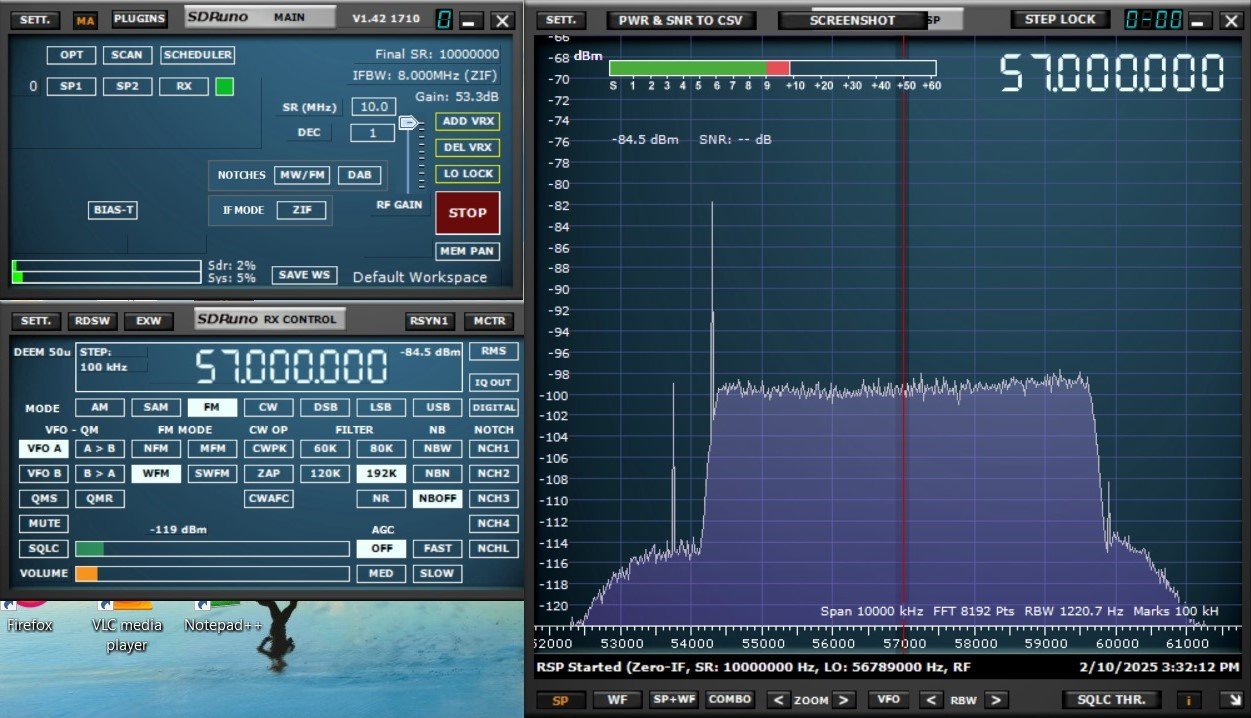Image resolution: width=1251 pixels, height=718 pixels.
Task: Switch to the SP view
Action: (560, 700)
